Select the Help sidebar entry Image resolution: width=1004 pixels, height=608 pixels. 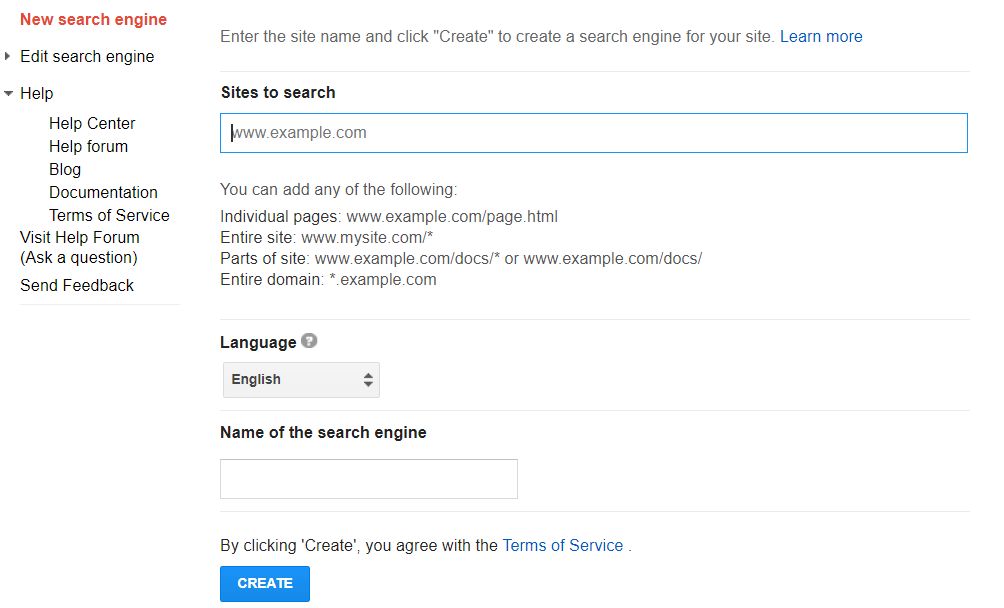37,93
